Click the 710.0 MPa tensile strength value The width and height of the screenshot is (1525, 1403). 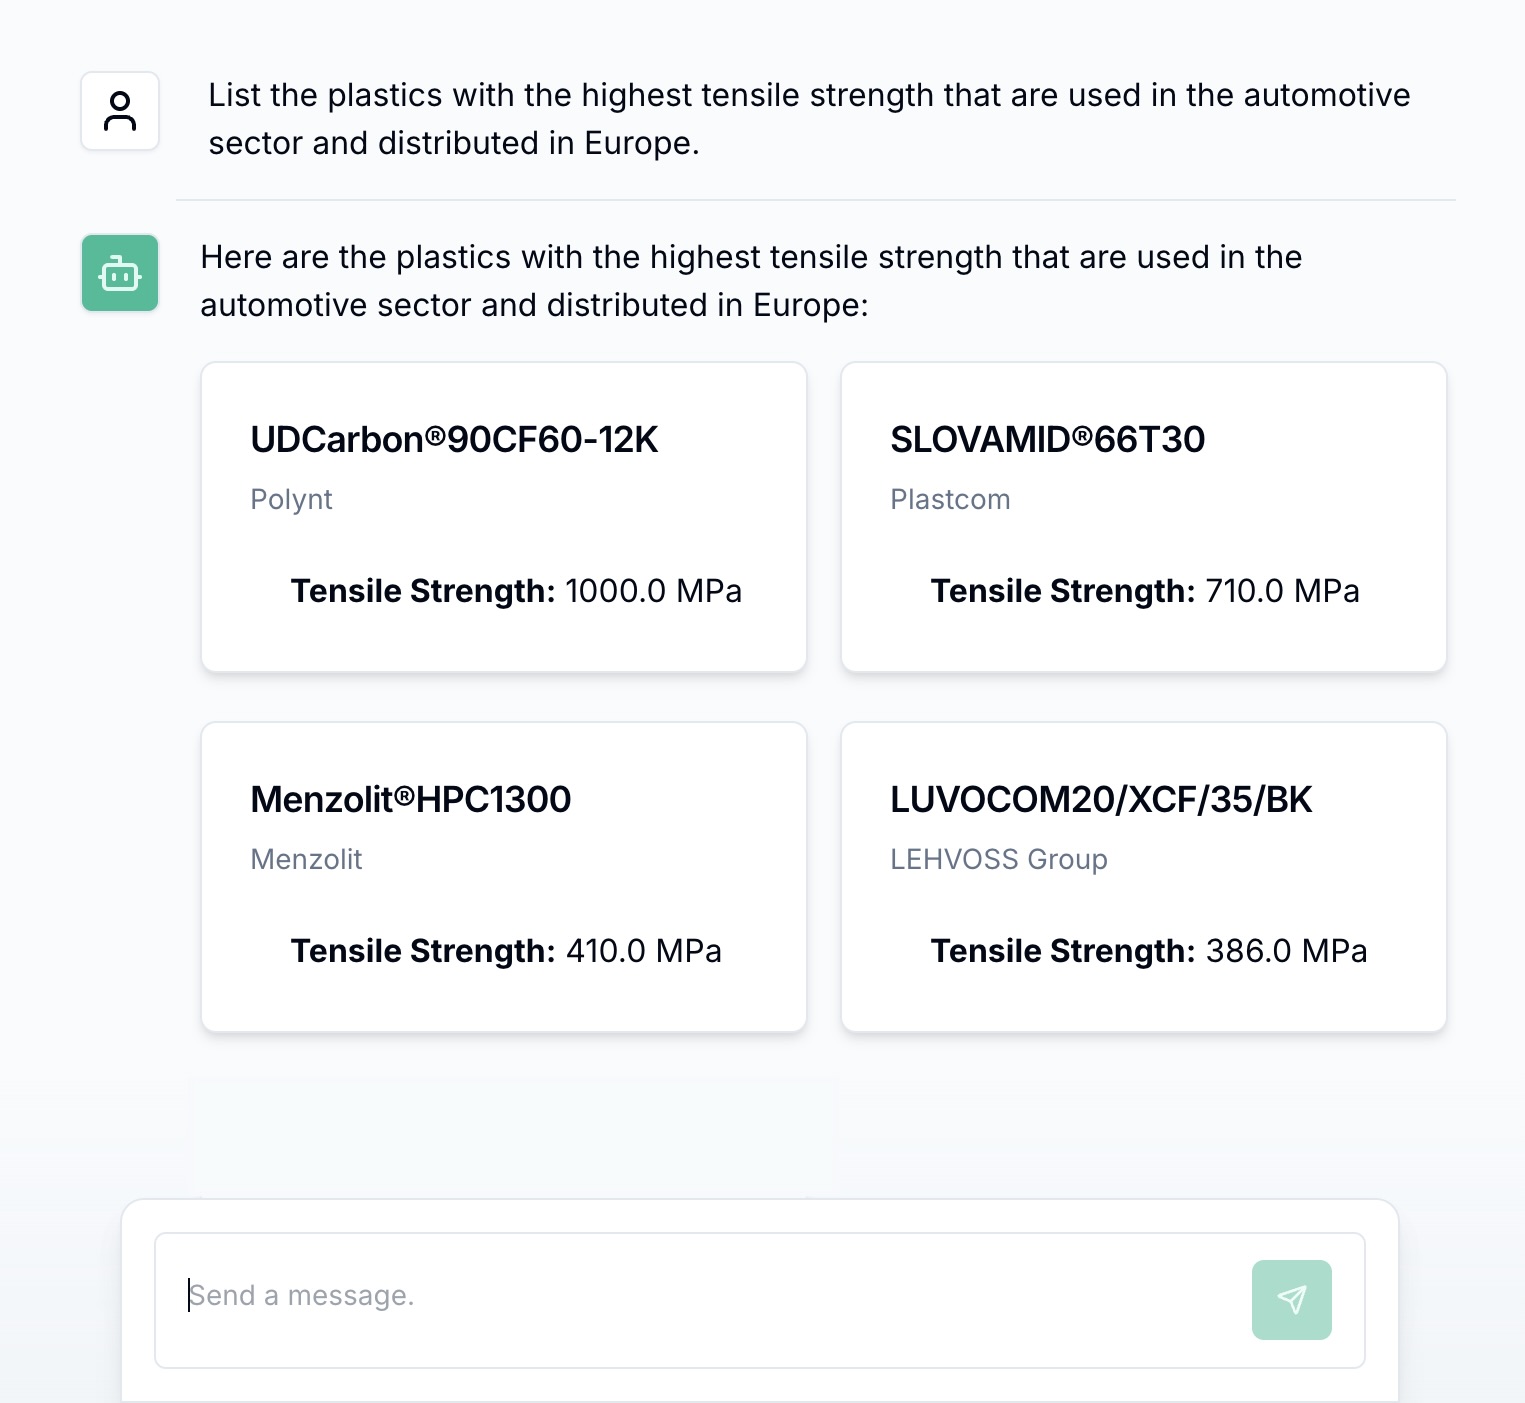(x=1281, y=591)
